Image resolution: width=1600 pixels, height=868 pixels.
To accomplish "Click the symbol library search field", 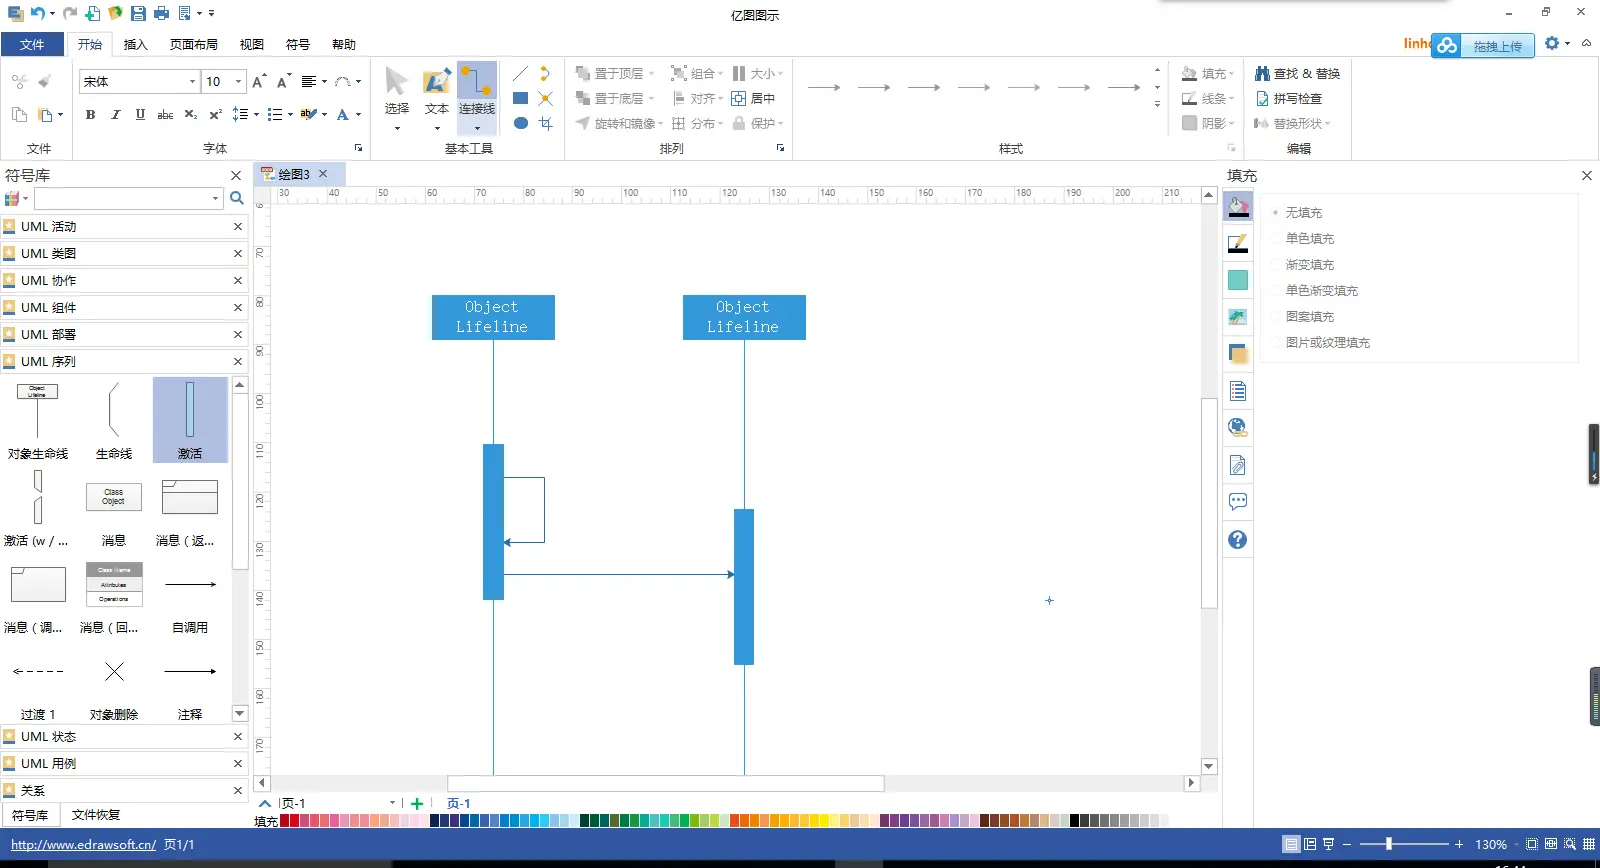I will pos(122,198).
